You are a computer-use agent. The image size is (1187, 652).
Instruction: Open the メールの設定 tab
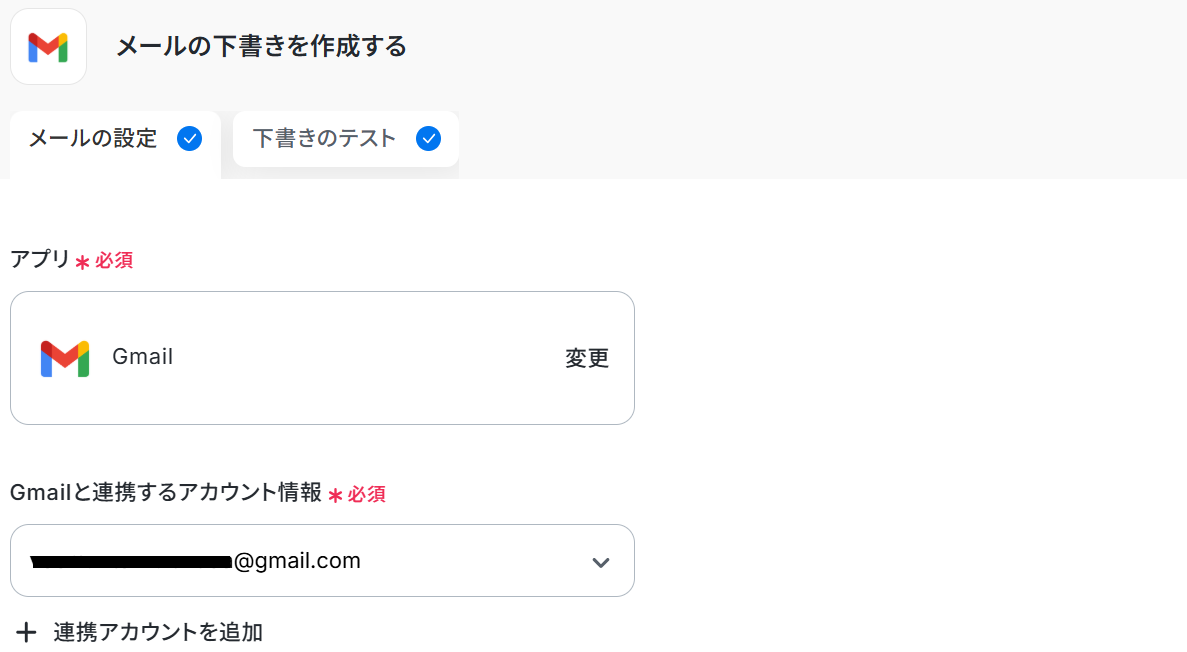click(x=93, y=139)
